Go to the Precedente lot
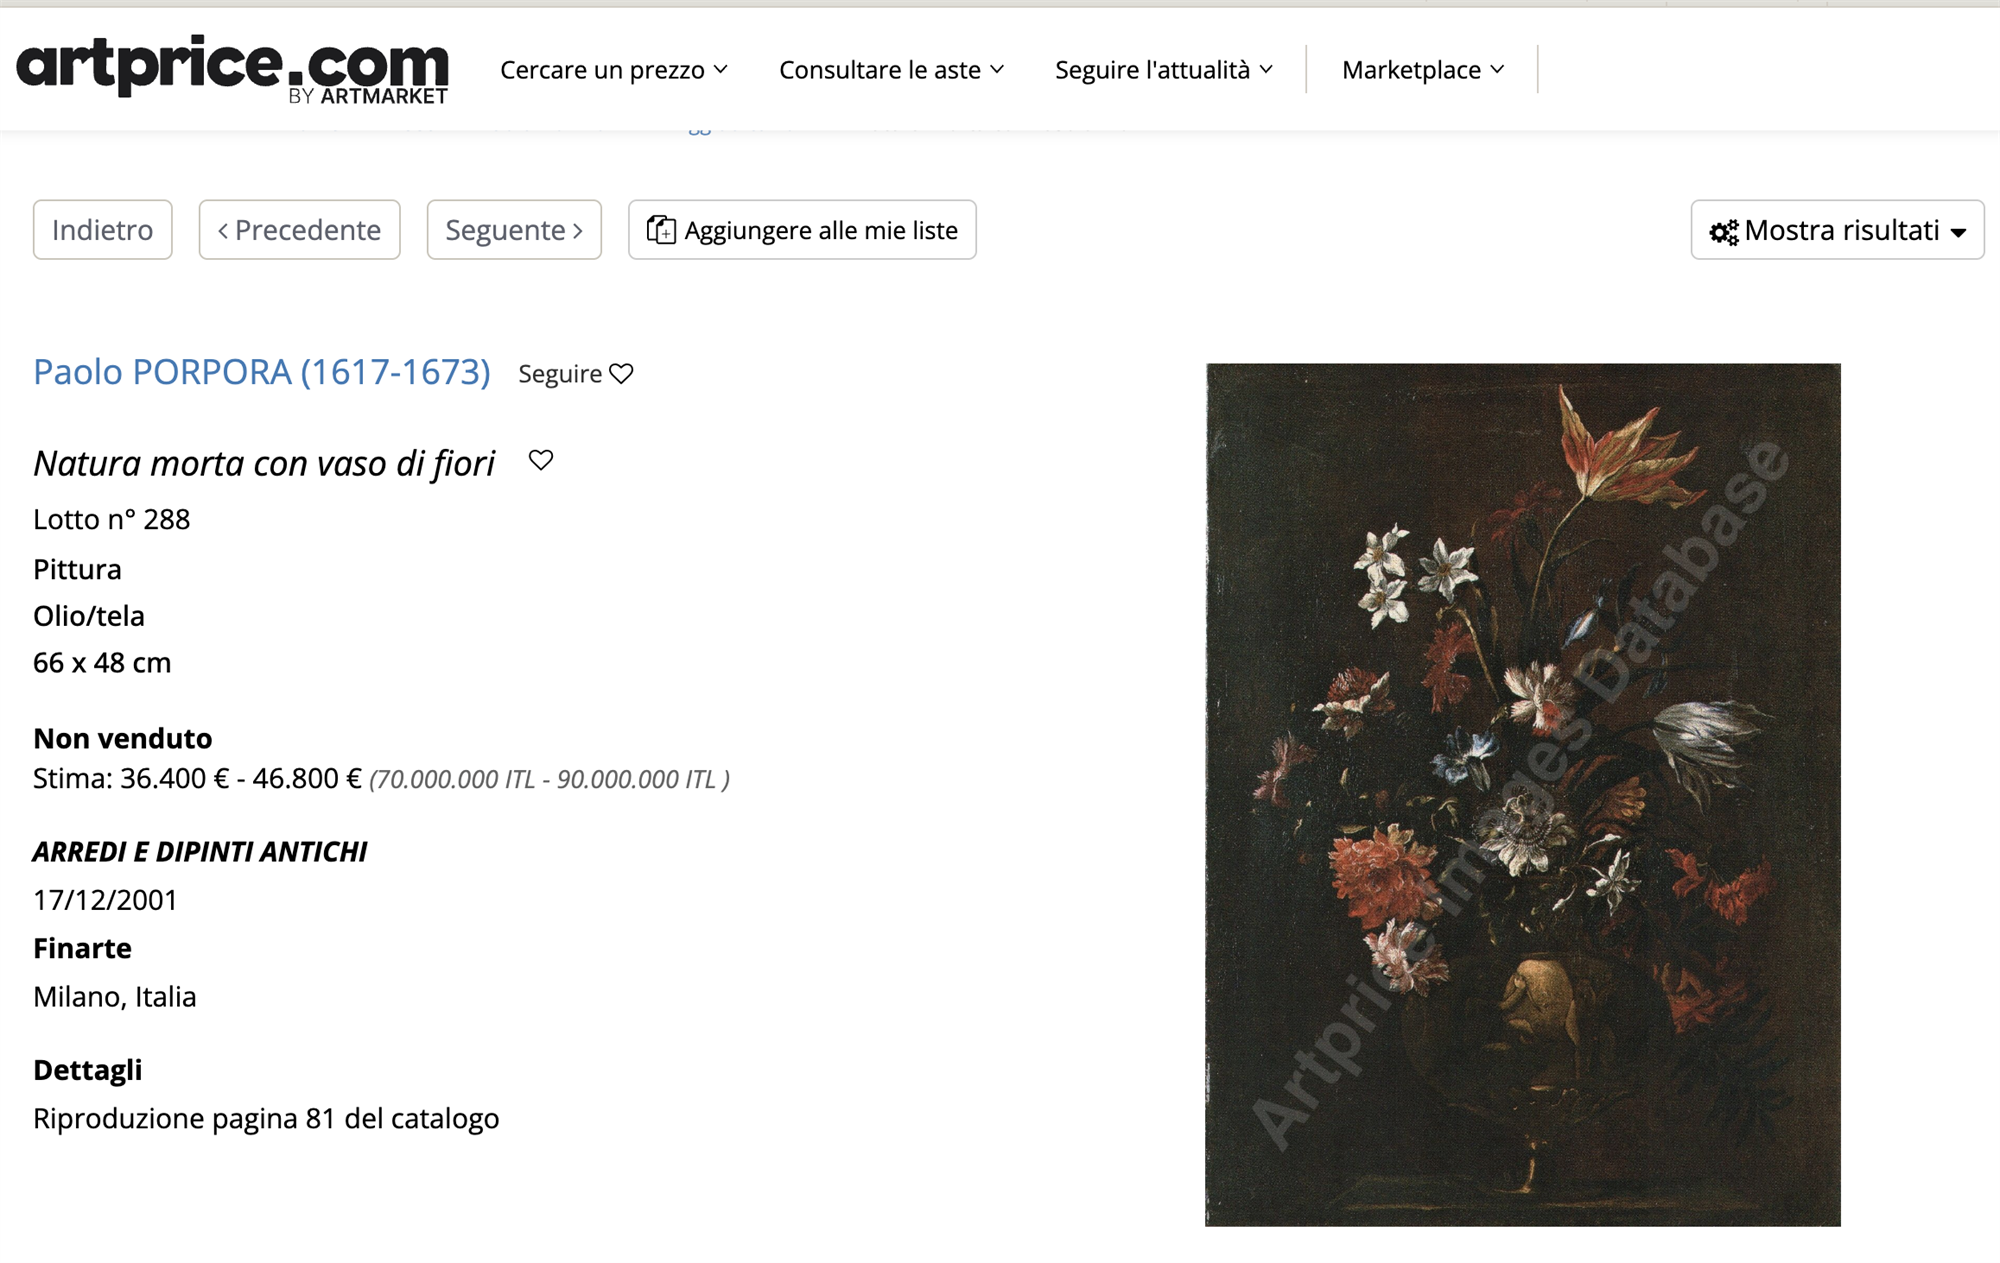Viewport: 2000px width, 1263px height. click(x=300, y=230)
